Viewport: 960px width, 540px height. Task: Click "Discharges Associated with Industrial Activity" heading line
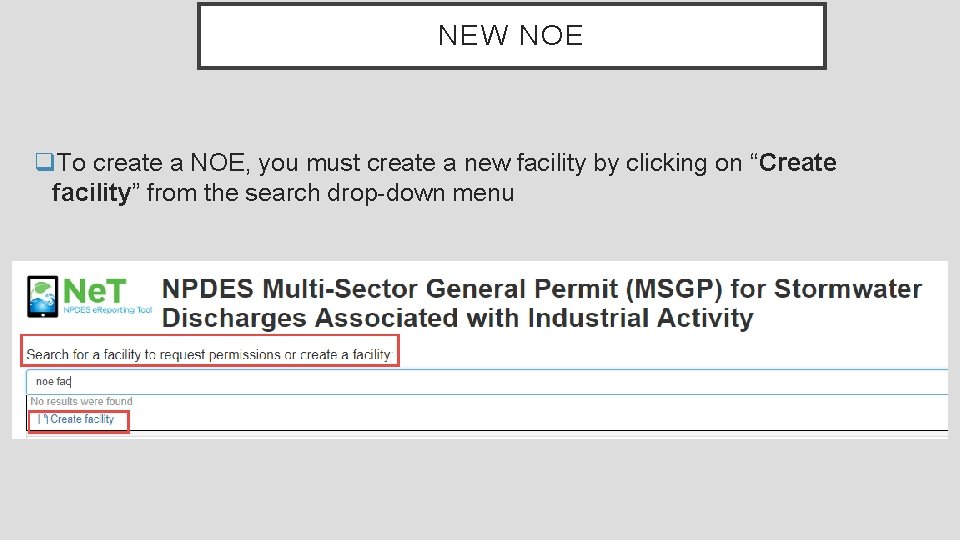(x=457, y=318)
